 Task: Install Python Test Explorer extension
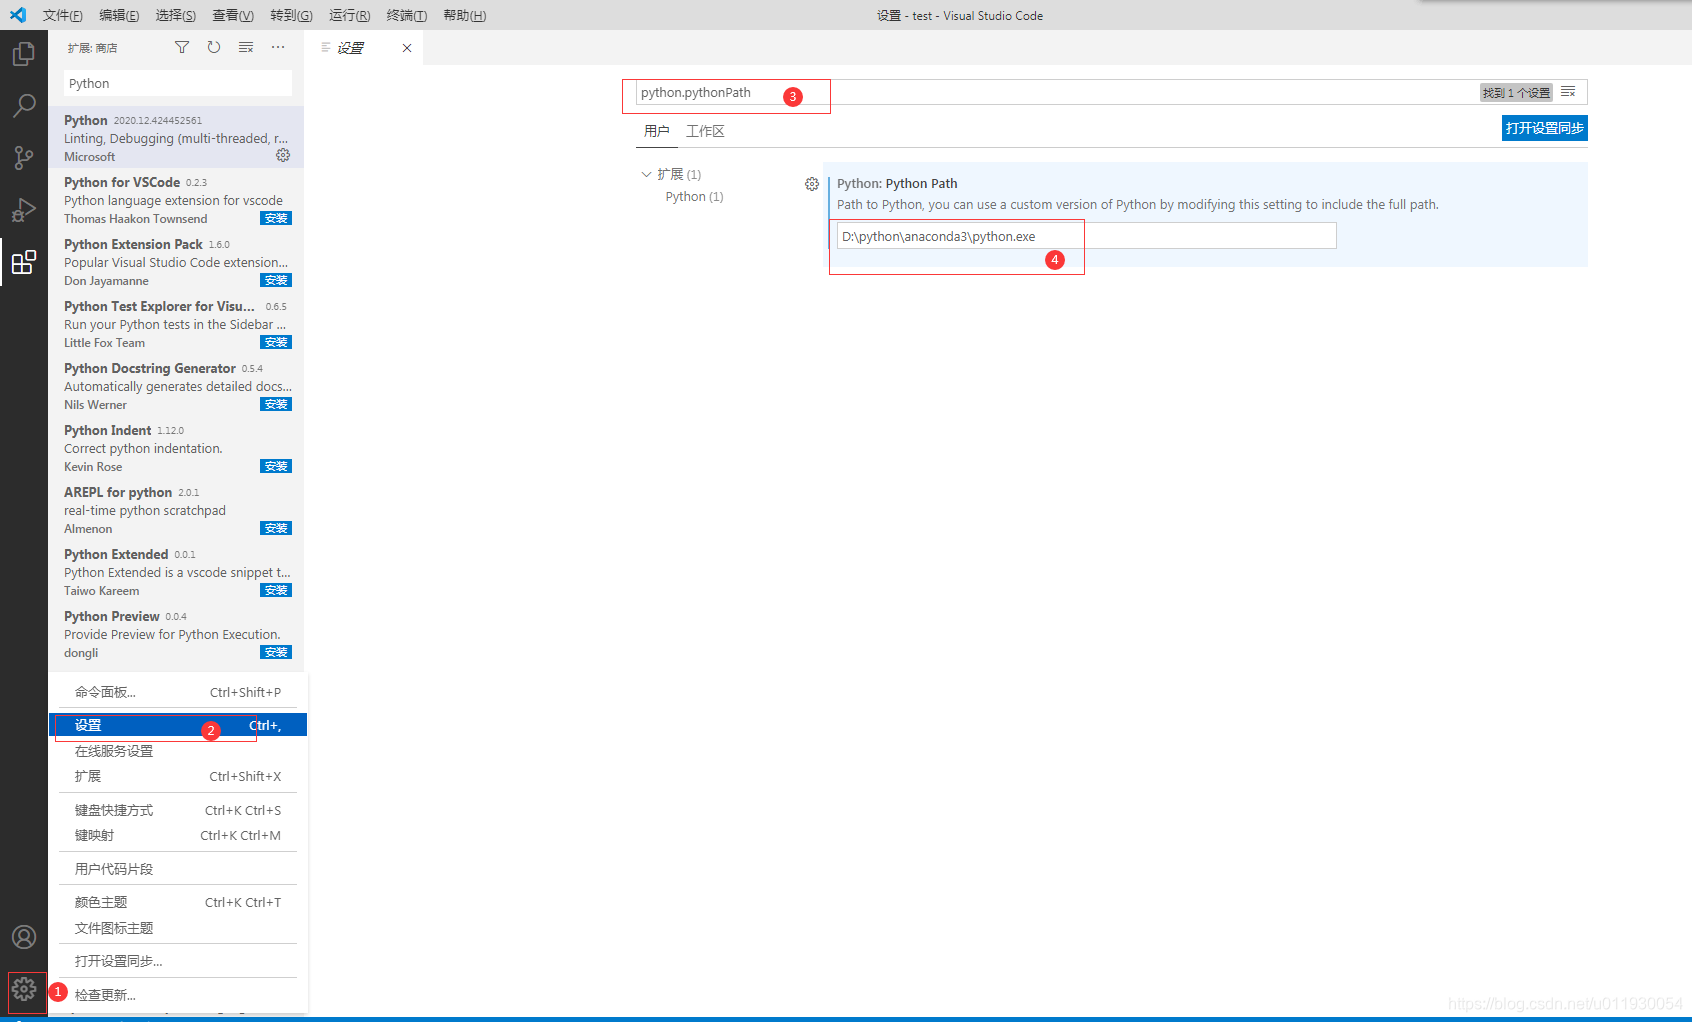276,342
